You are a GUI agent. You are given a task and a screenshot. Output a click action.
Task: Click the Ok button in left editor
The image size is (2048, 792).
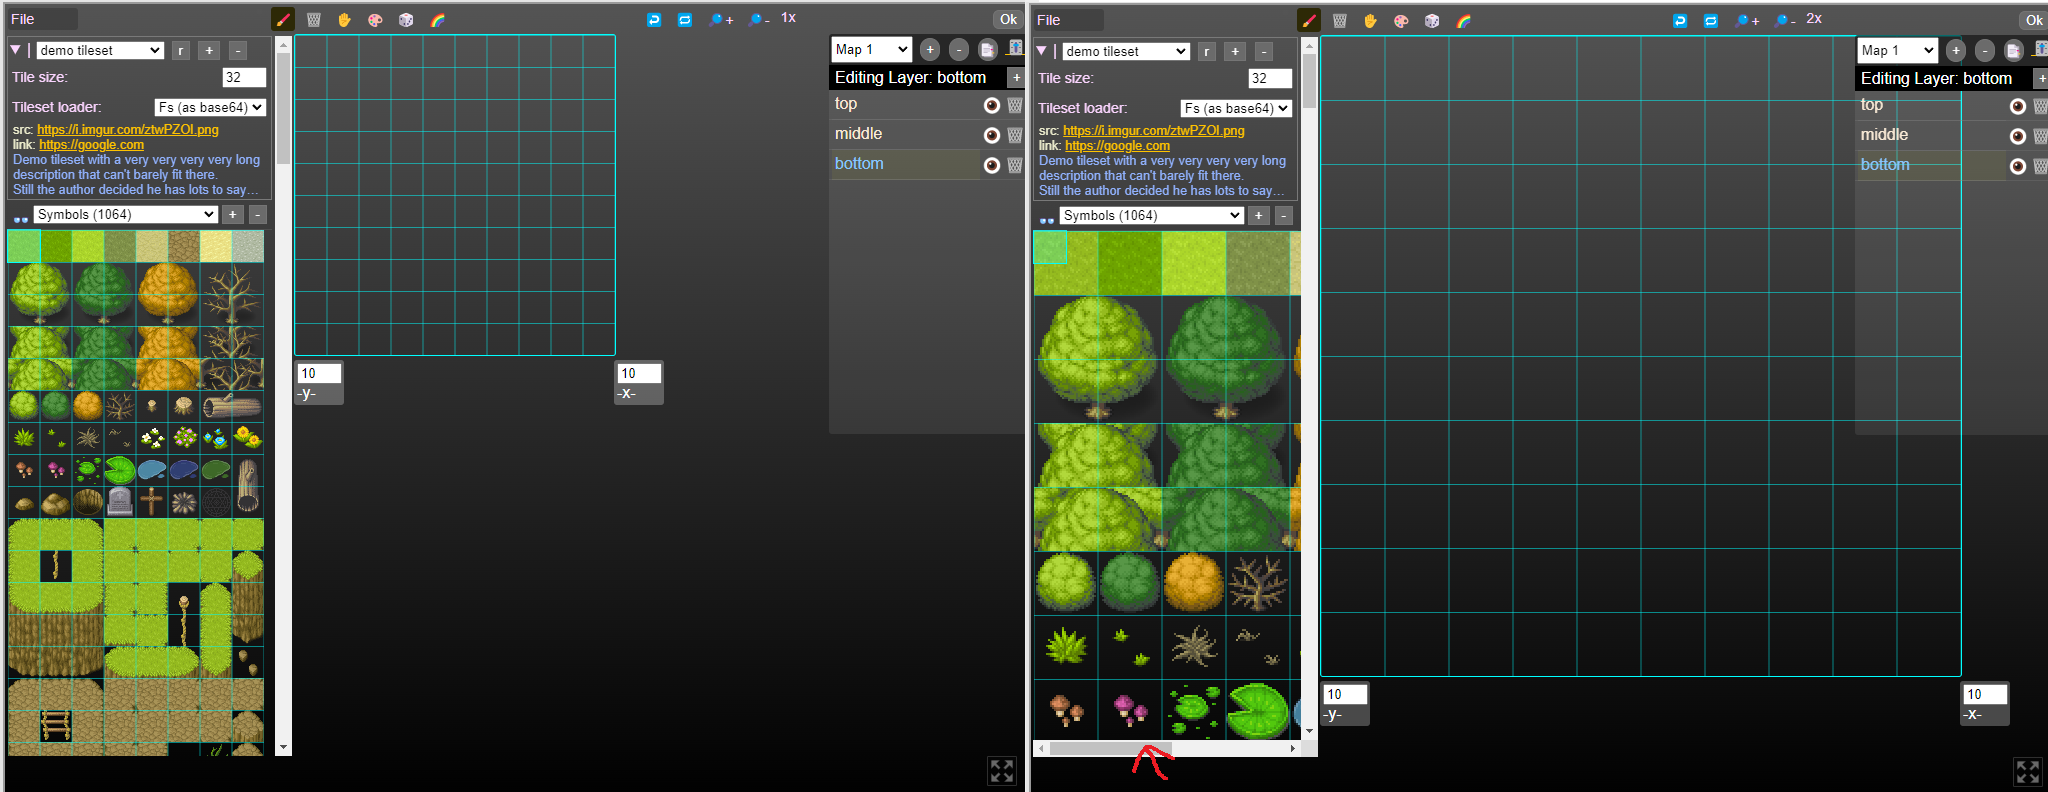coord(1008,19)
